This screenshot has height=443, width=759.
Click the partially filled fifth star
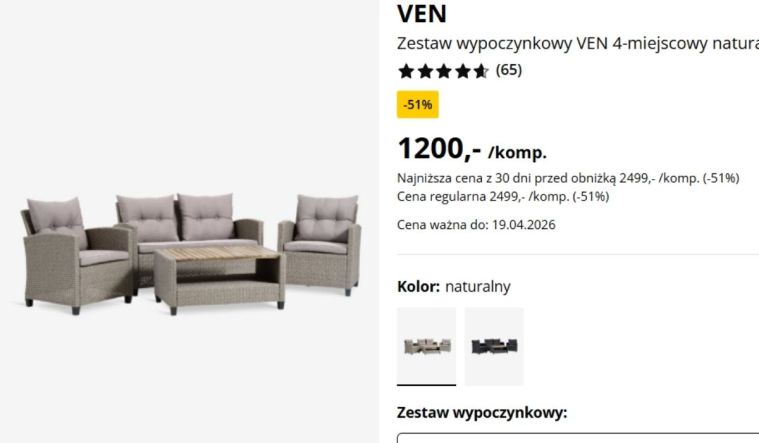(481, 72)
